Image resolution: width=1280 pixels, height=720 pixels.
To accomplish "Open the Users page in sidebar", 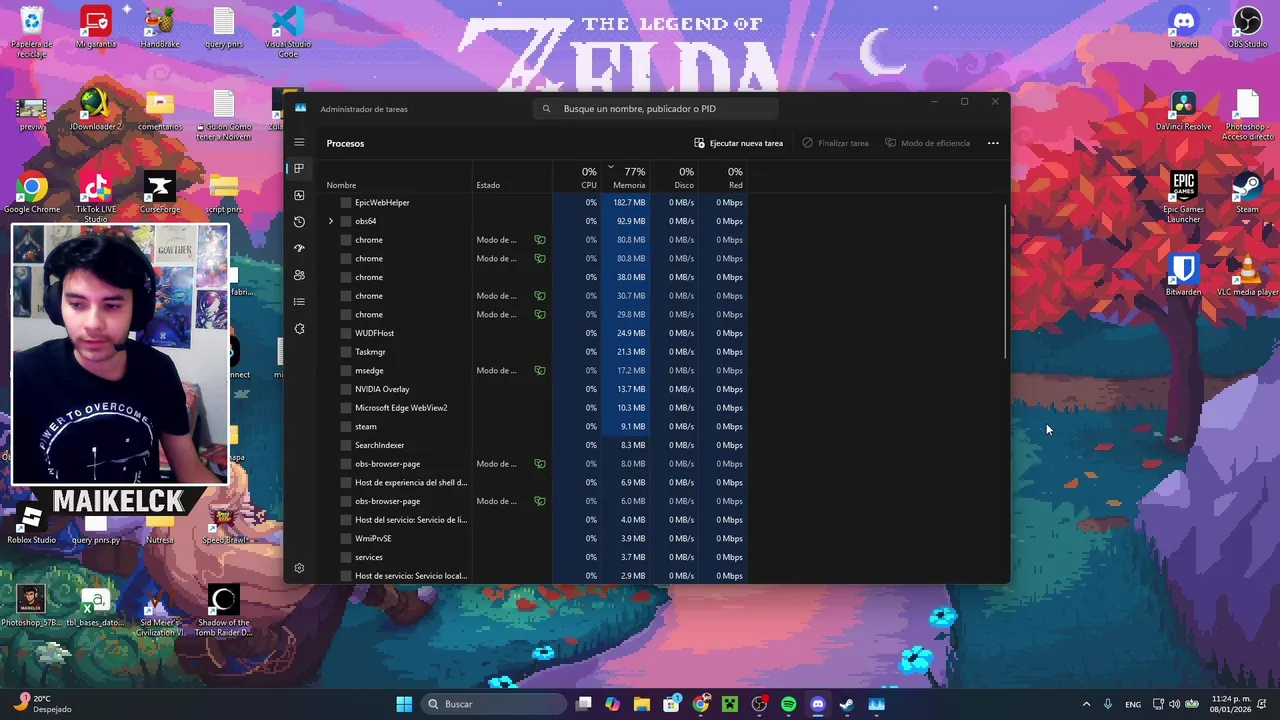I will 299,275.
